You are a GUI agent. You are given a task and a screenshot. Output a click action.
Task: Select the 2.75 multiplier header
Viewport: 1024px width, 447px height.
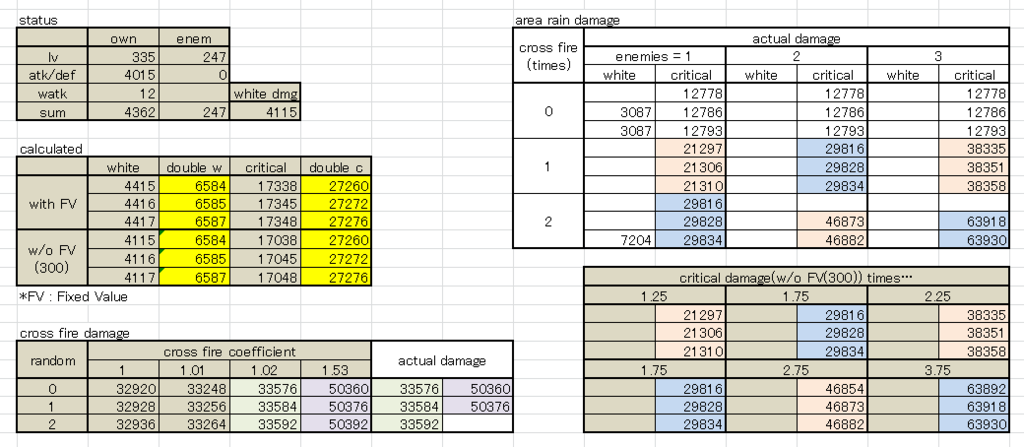795,369
